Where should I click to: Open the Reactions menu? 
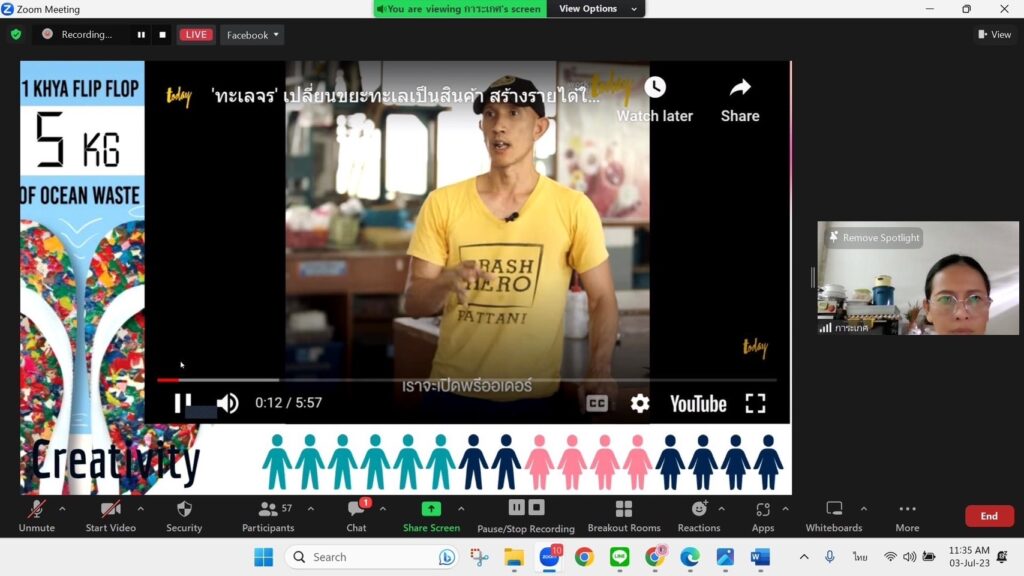698,510
